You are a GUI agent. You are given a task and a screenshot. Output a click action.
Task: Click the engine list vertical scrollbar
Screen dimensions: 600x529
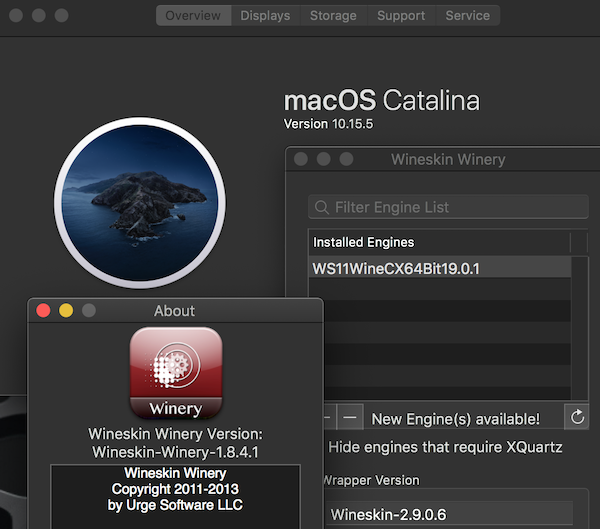click(580, 328)
